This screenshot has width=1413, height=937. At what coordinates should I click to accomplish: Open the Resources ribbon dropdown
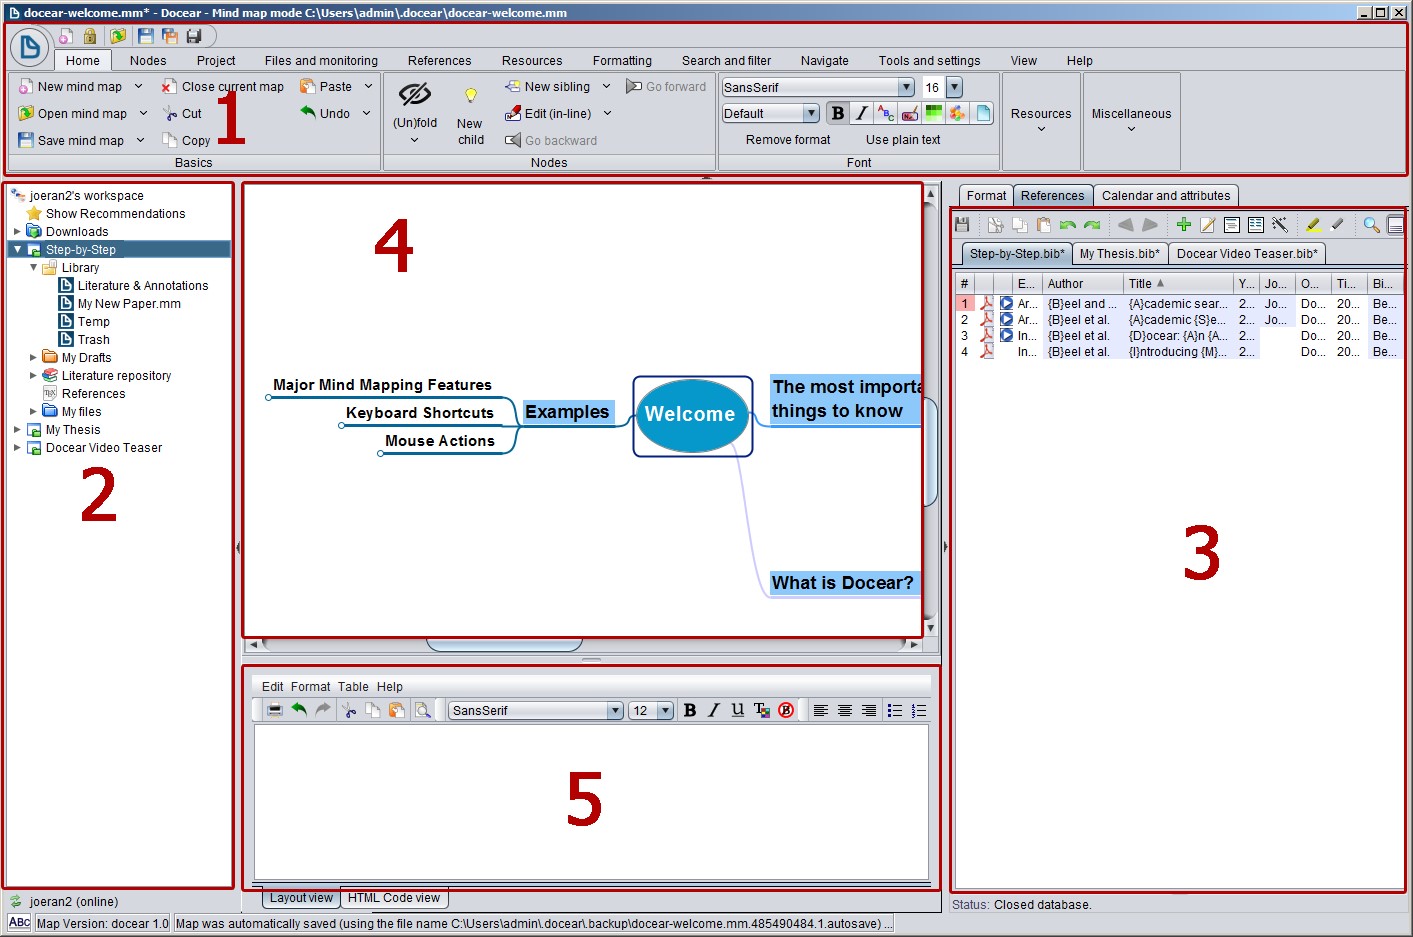click(1041, 121)
